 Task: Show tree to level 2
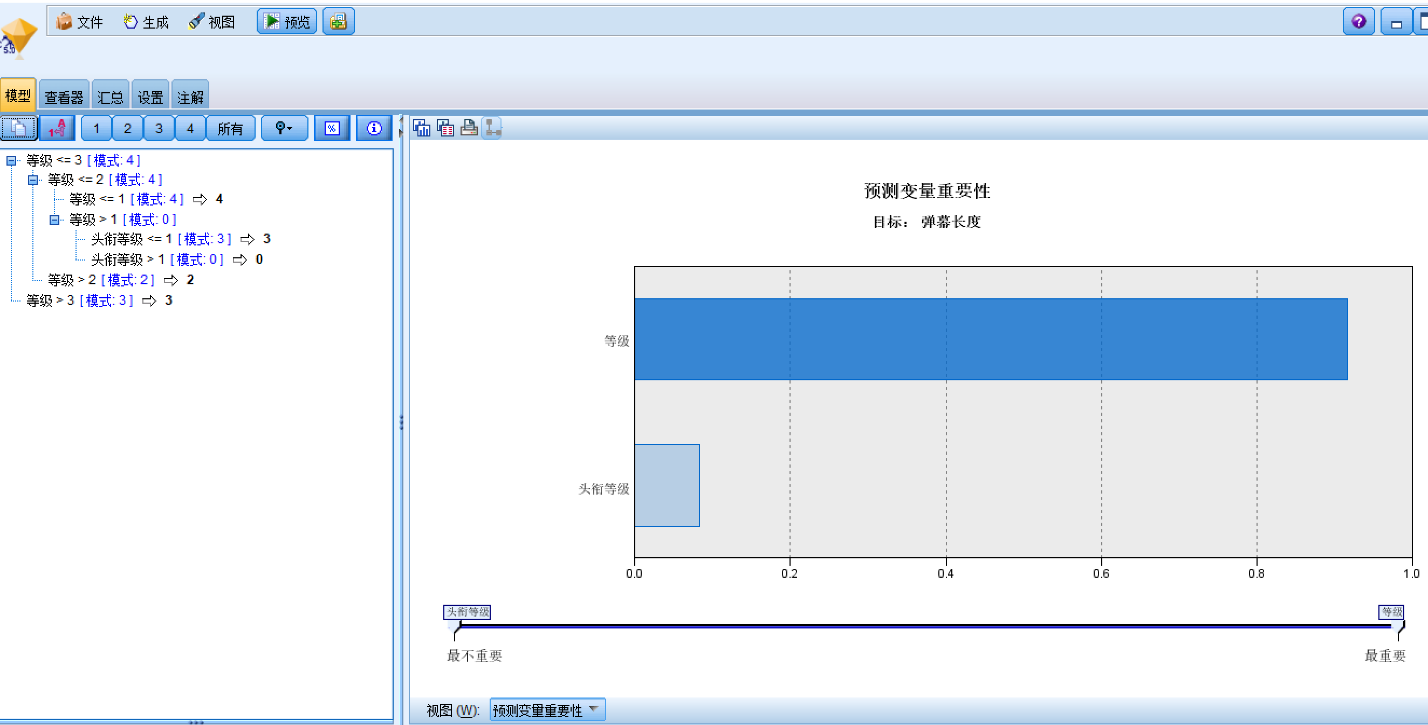(x=127, y=128)
